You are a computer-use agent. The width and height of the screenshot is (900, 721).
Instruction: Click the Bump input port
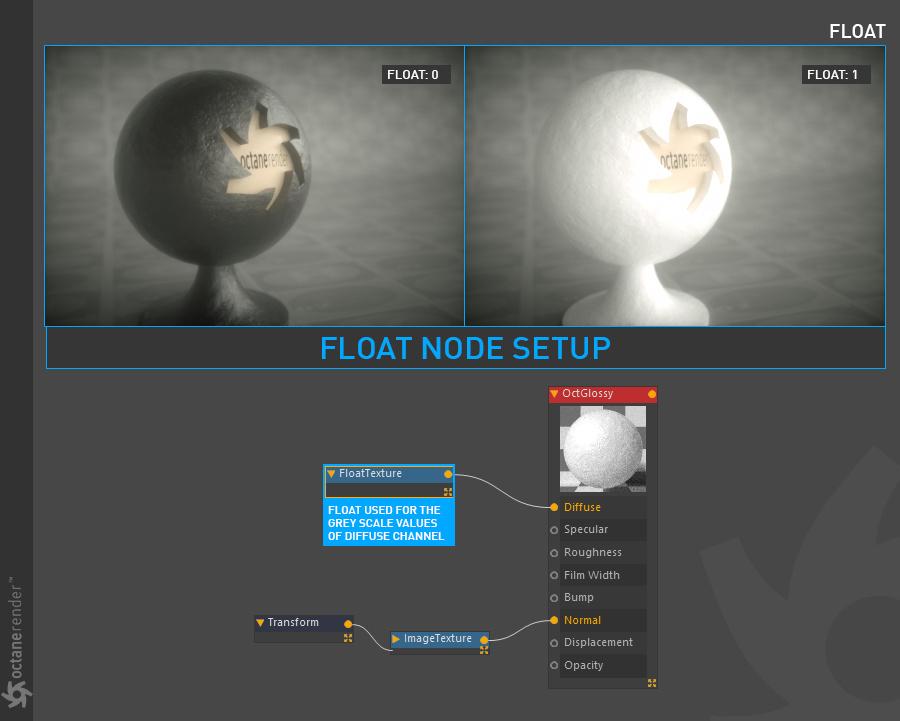click(x=554, y=598)
